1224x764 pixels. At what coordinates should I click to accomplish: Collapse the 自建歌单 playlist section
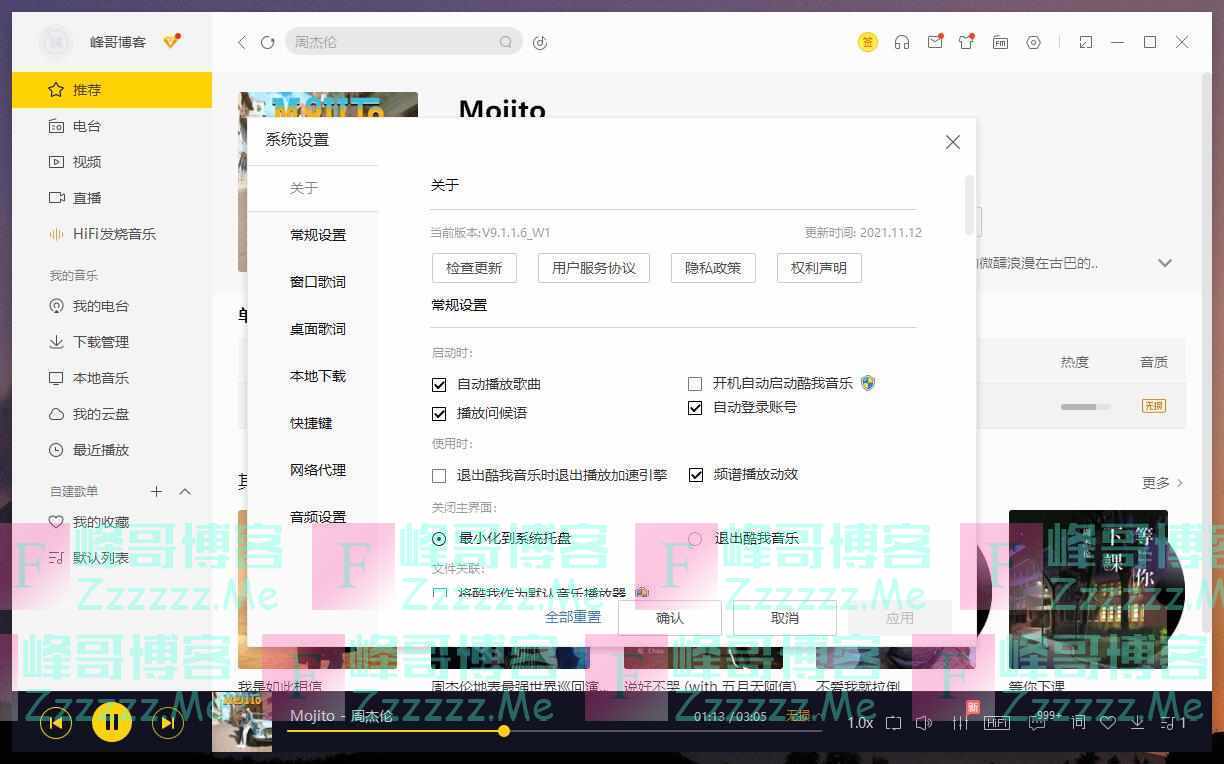[x=185, y=491]
